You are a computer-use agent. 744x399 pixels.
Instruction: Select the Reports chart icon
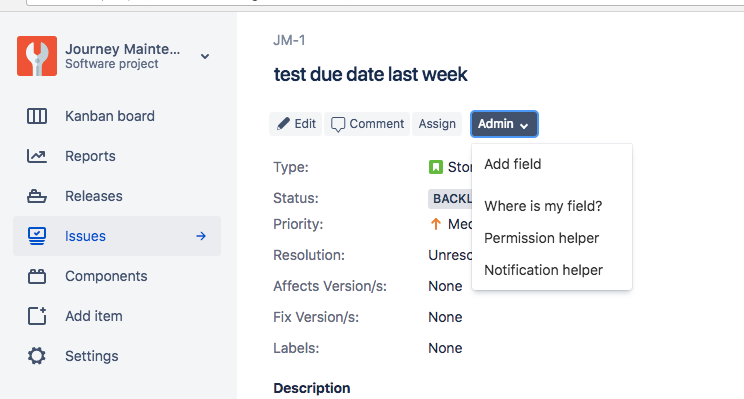37,156
